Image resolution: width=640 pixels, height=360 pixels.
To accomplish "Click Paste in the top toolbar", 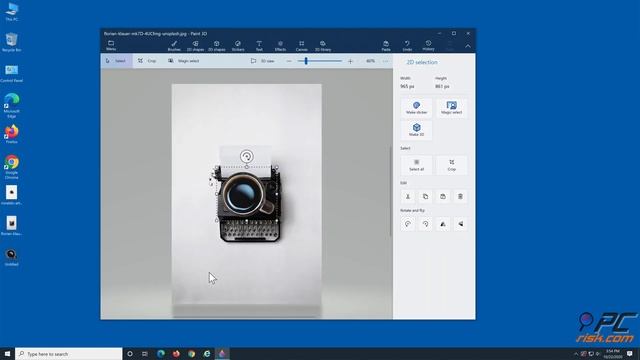I will tap(386, 46).
